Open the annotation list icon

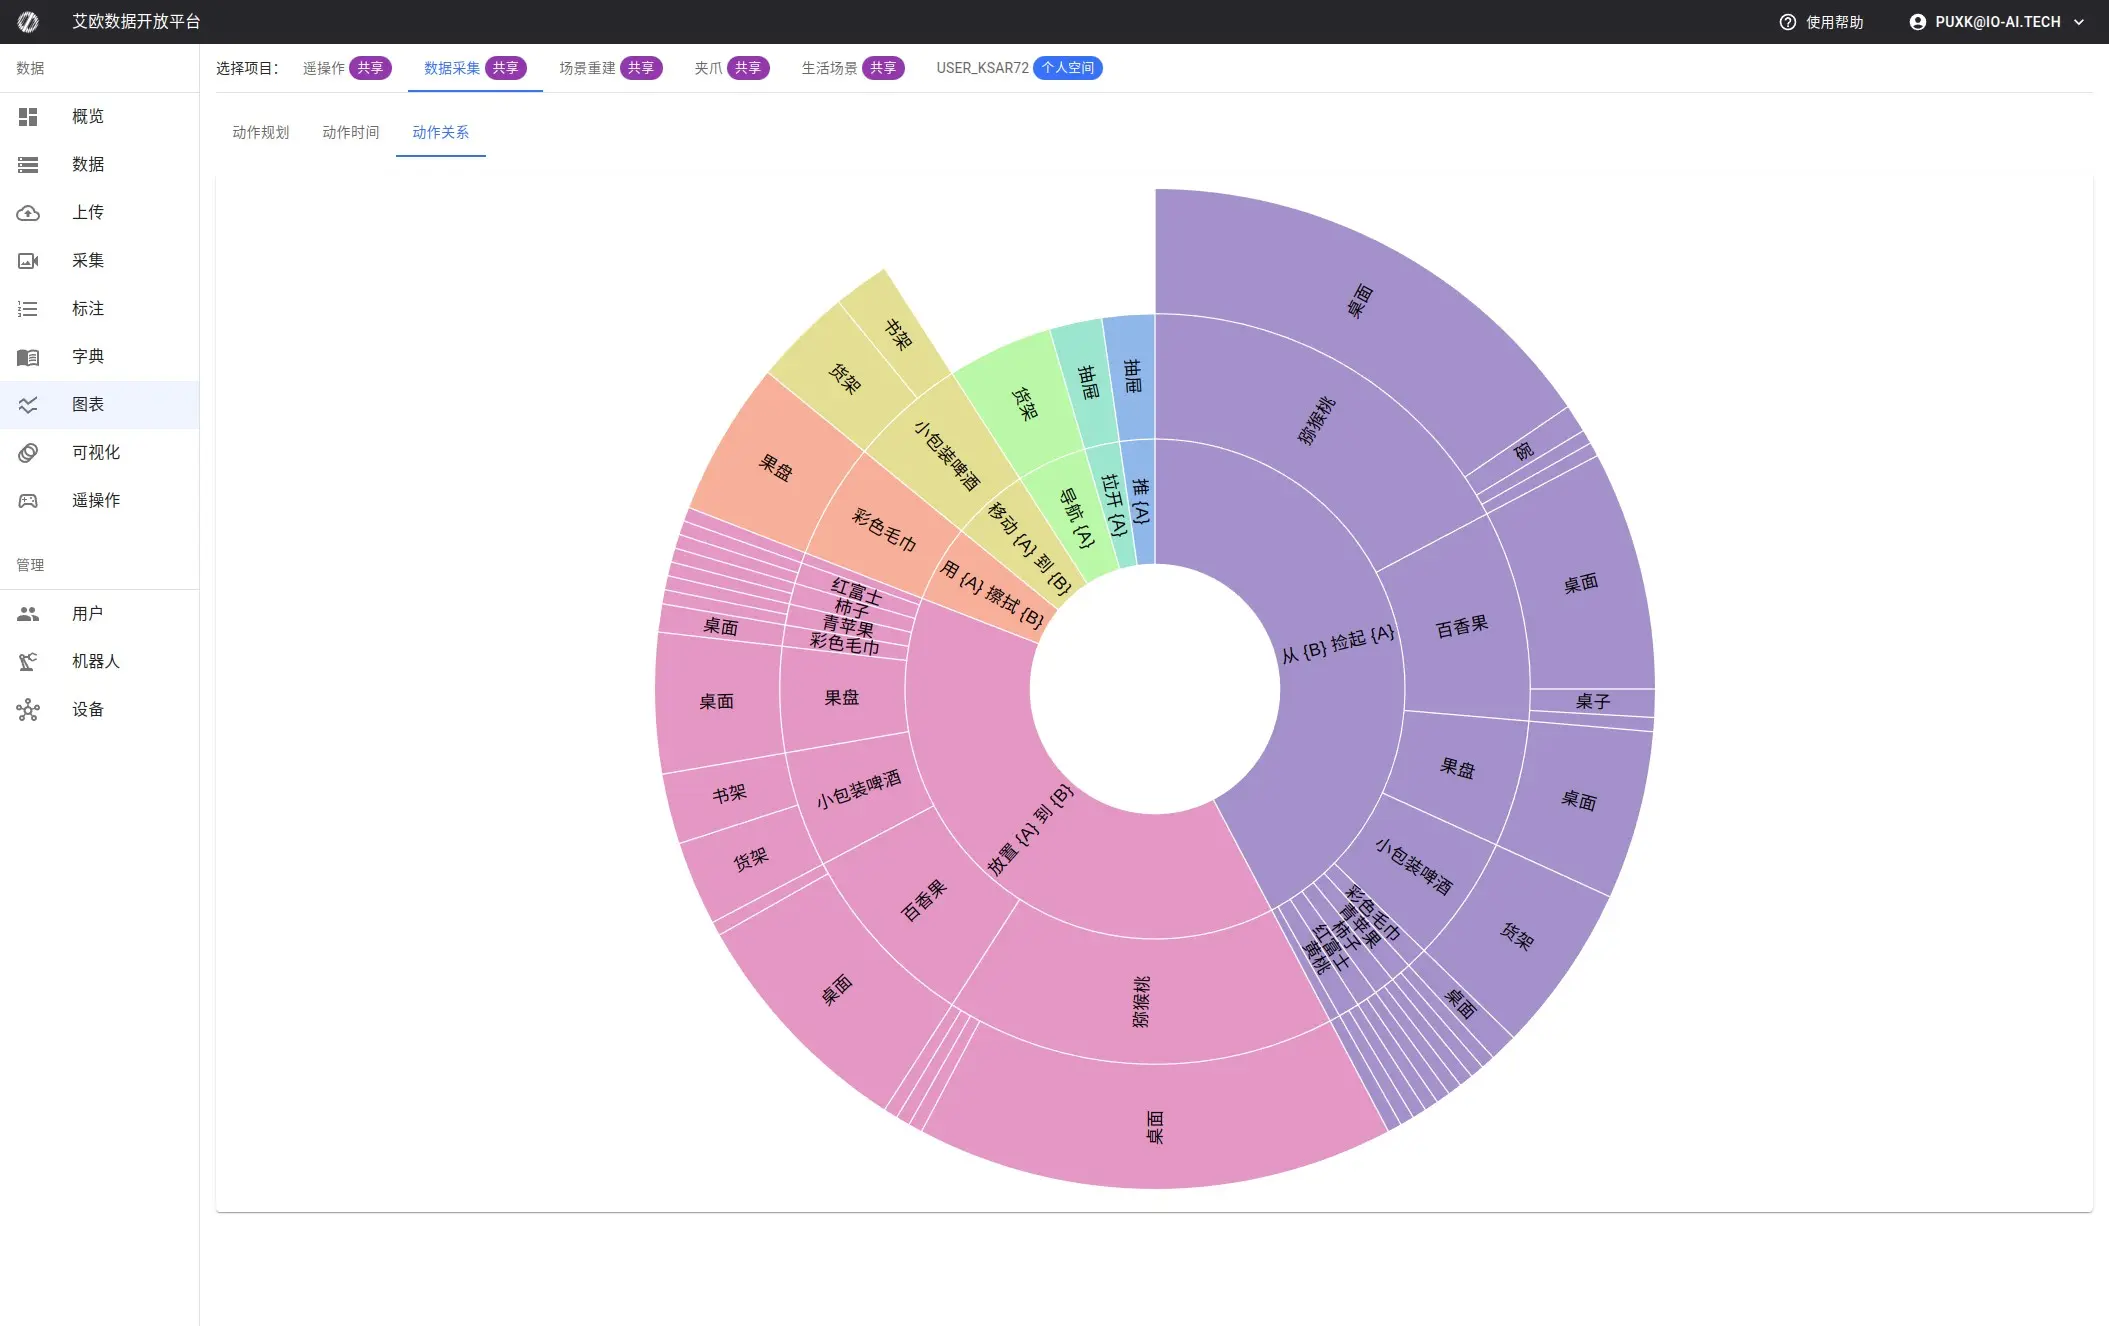tap(28, 309)
